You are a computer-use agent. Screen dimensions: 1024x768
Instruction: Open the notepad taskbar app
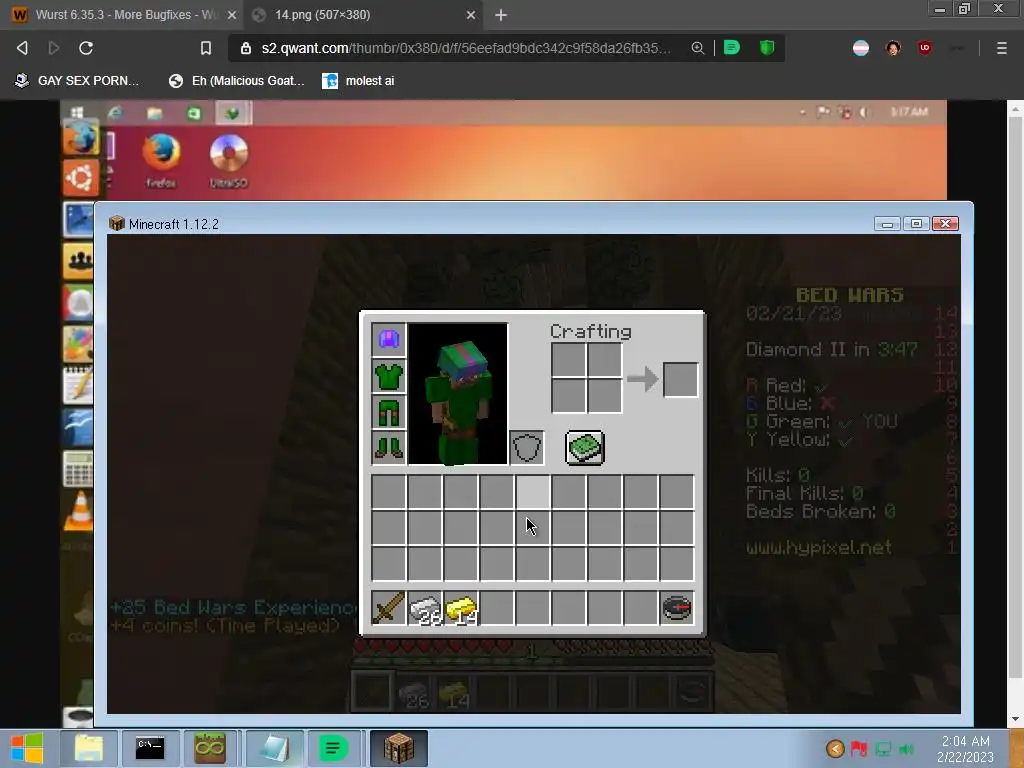coord(272,748)
